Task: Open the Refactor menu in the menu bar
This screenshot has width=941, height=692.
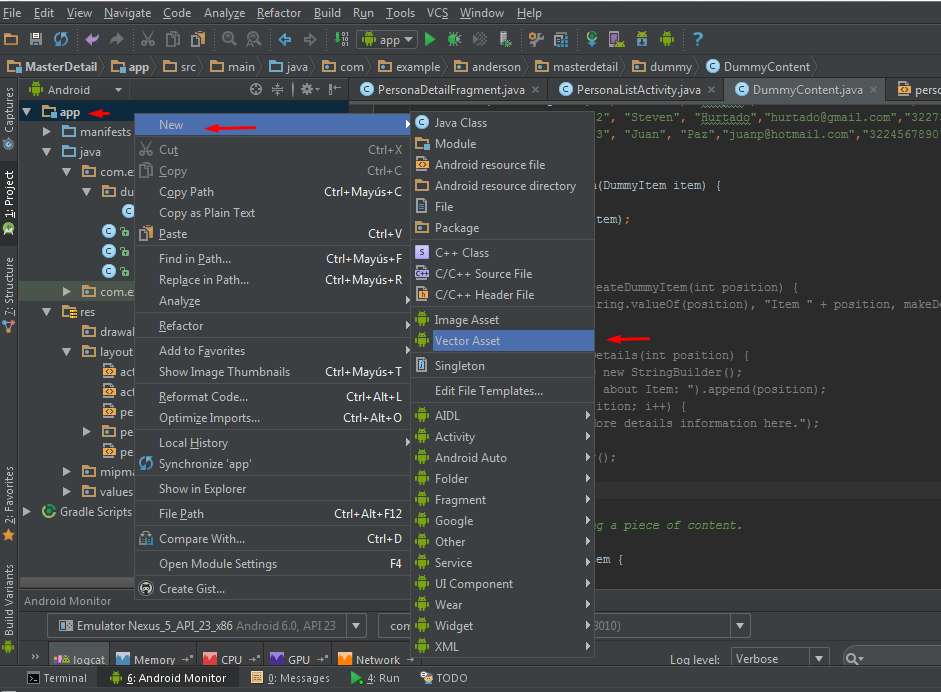Action: pyautogui.click(x=279, y=13)
